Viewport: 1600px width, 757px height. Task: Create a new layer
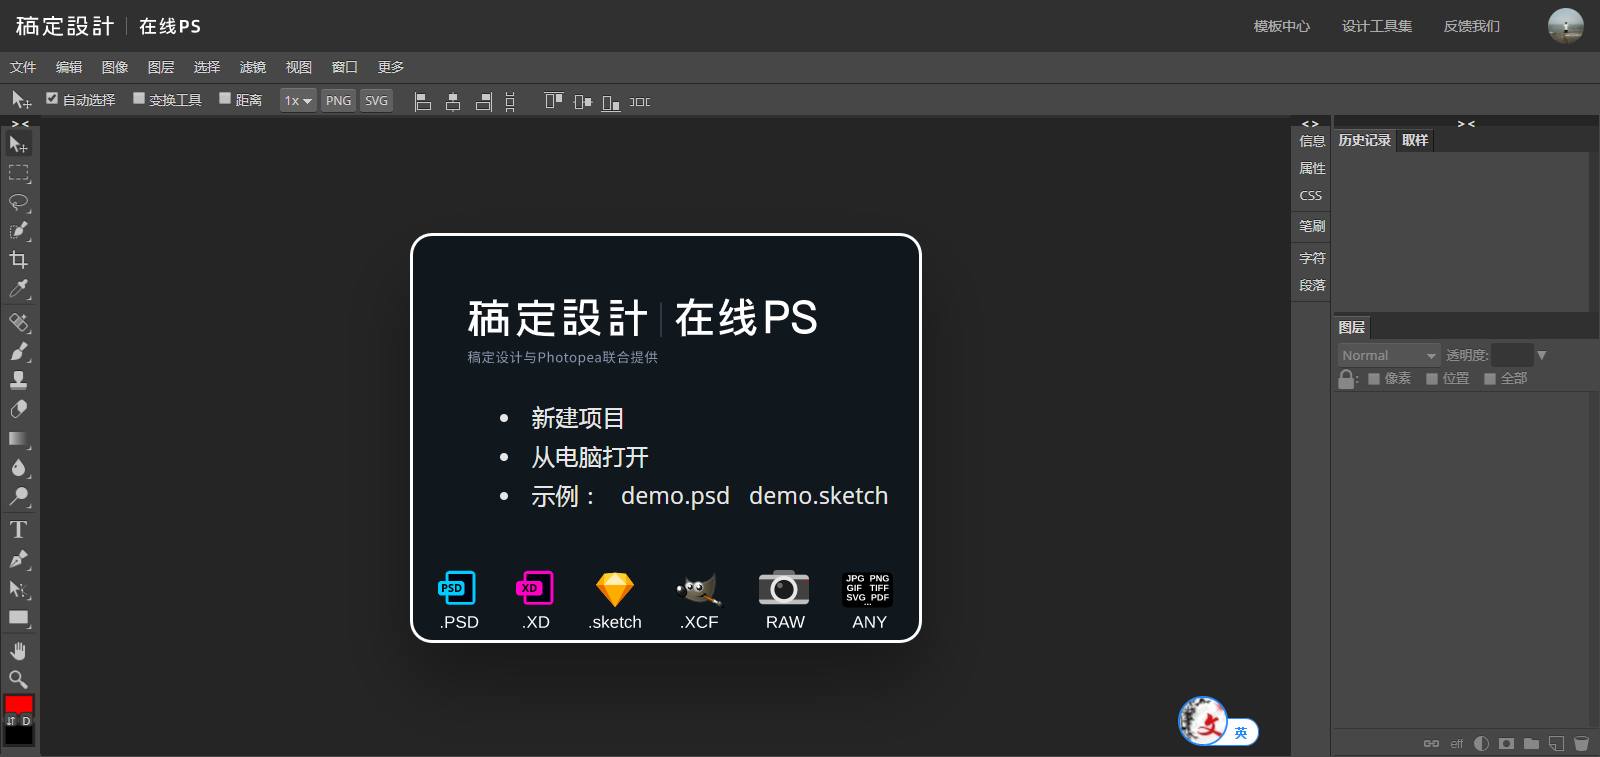pos(1556,743)
